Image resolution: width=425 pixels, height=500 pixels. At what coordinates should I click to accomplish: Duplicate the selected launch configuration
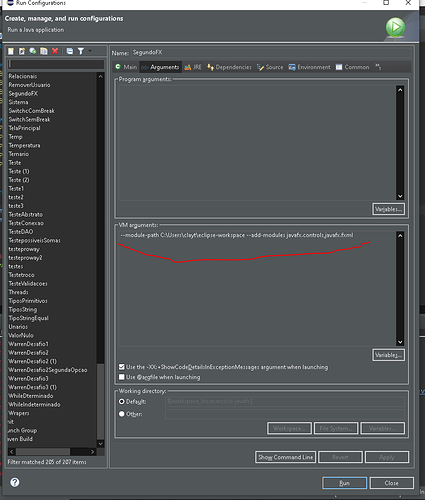click(x=44, y=51)
